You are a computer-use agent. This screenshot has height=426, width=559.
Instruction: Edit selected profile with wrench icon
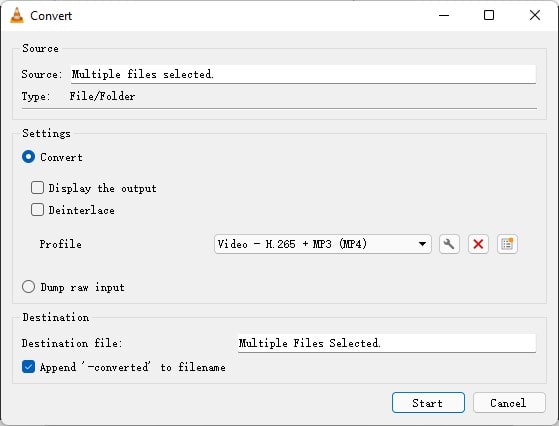449,244
